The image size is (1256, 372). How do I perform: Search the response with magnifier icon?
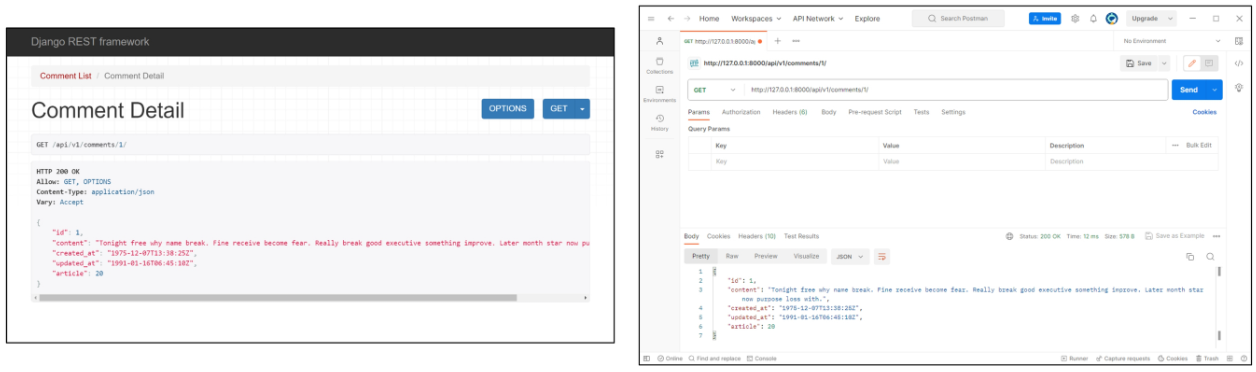tap(1210, 257)
